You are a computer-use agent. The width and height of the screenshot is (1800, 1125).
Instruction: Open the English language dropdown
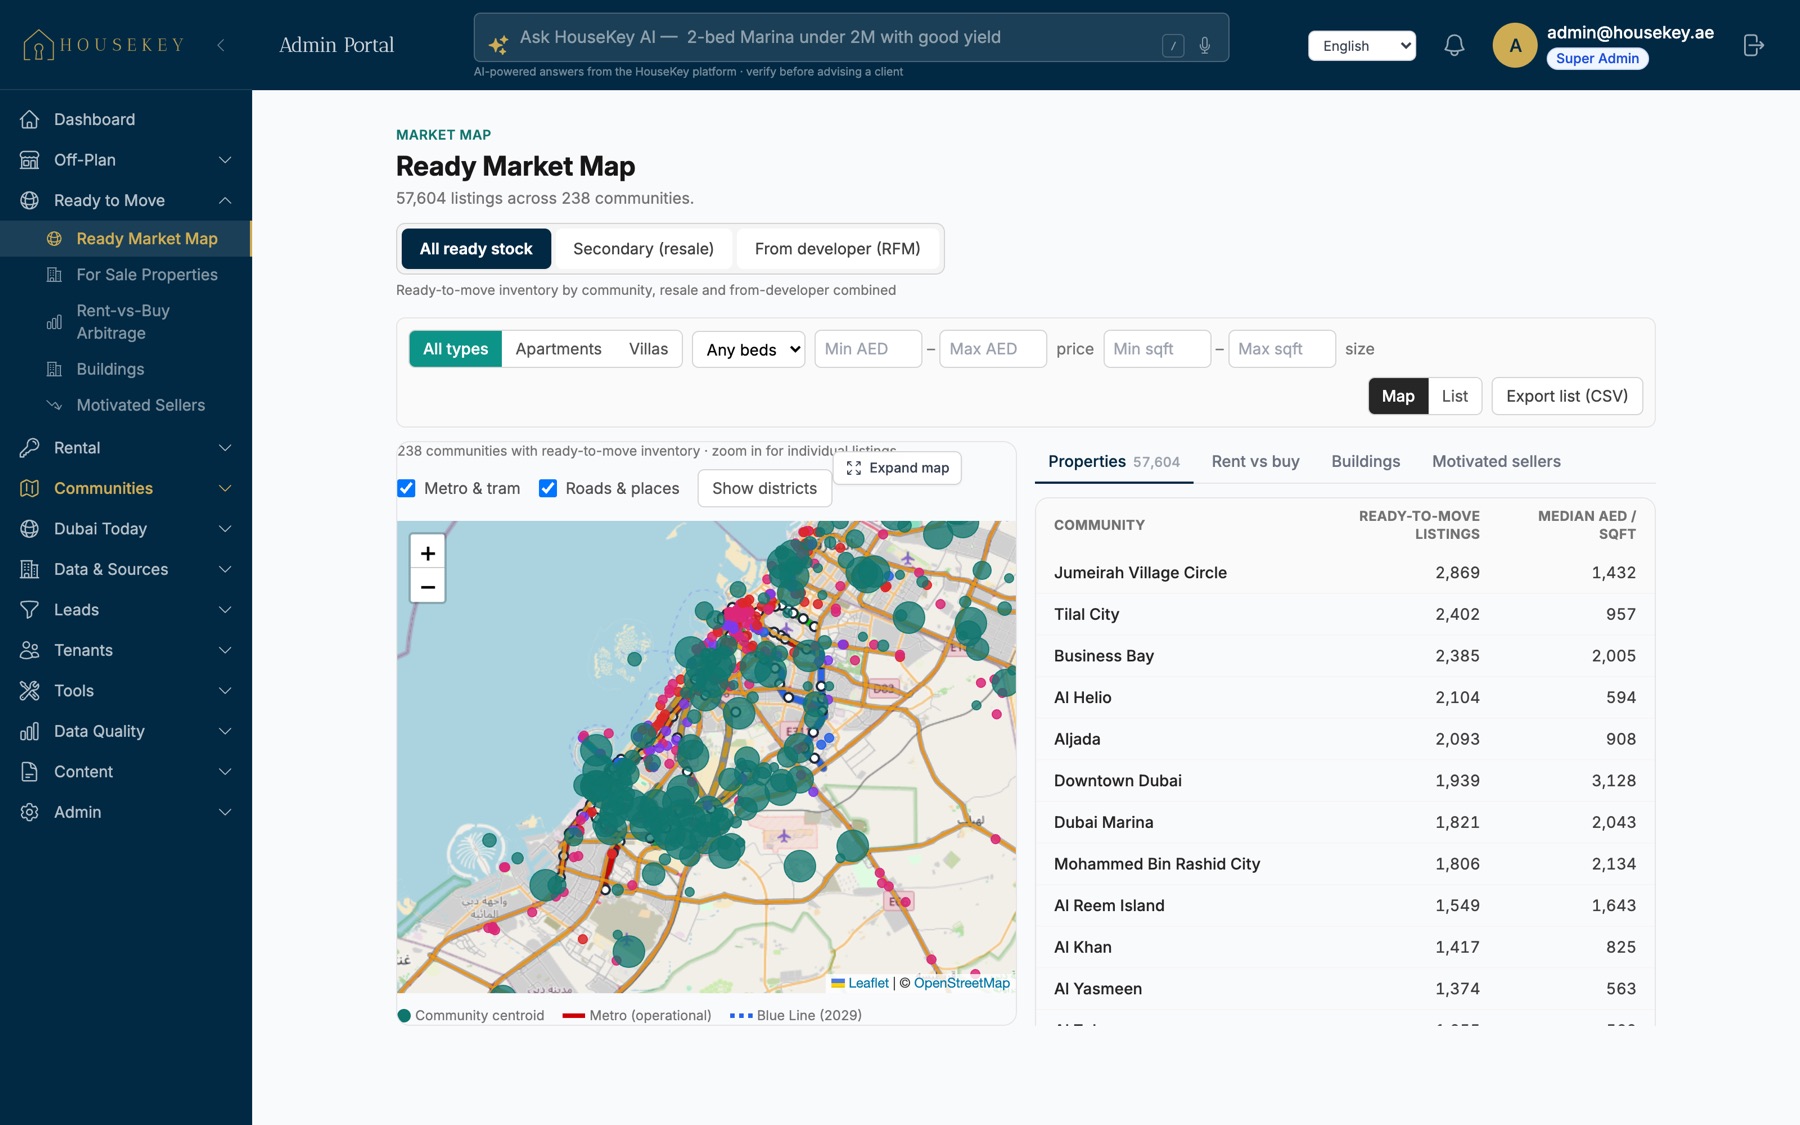pyautogui.click(x=1362, y=45)
